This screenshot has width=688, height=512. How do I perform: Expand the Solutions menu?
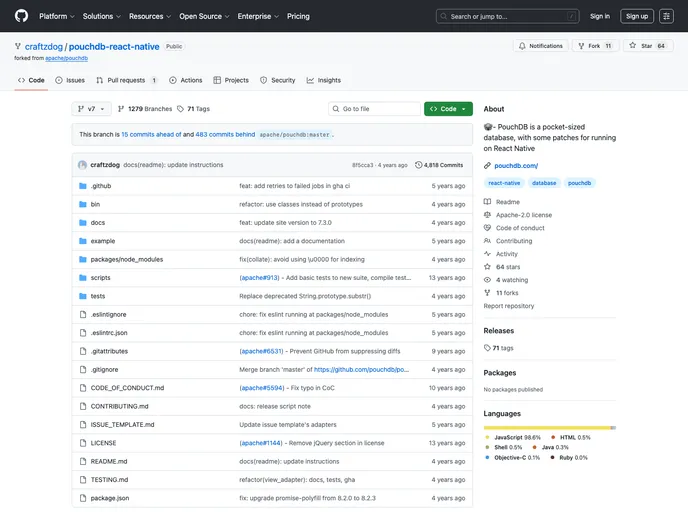point(102,16)
